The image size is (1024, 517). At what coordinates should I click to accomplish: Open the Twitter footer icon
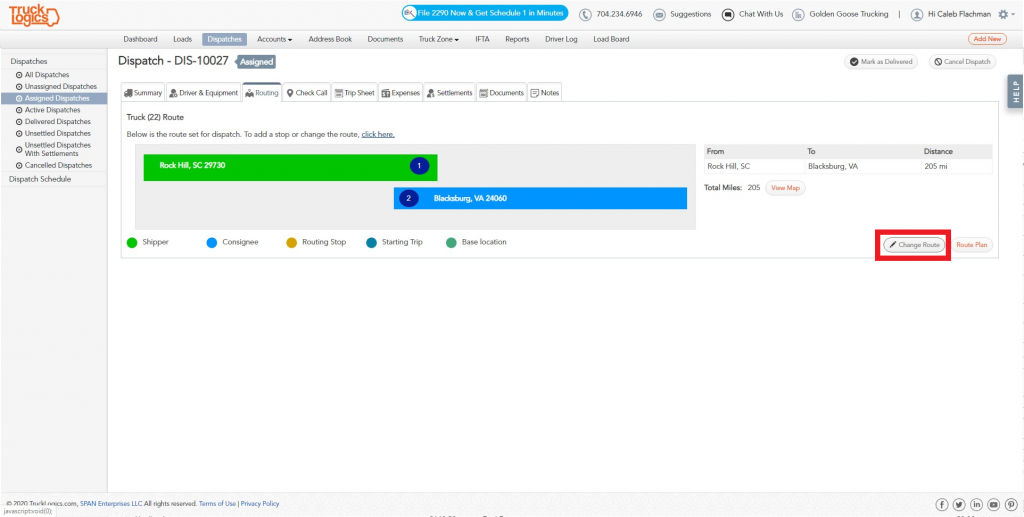pos(959,505)
